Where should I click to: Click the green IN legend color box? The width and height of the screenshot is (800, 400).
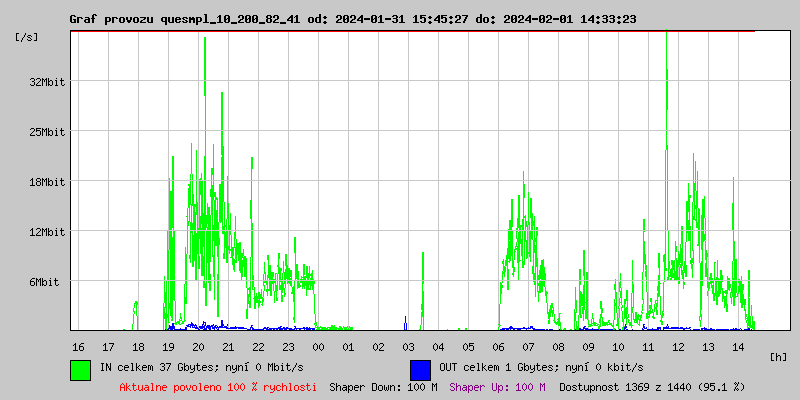pyautogui.click(x=80, y=369)
